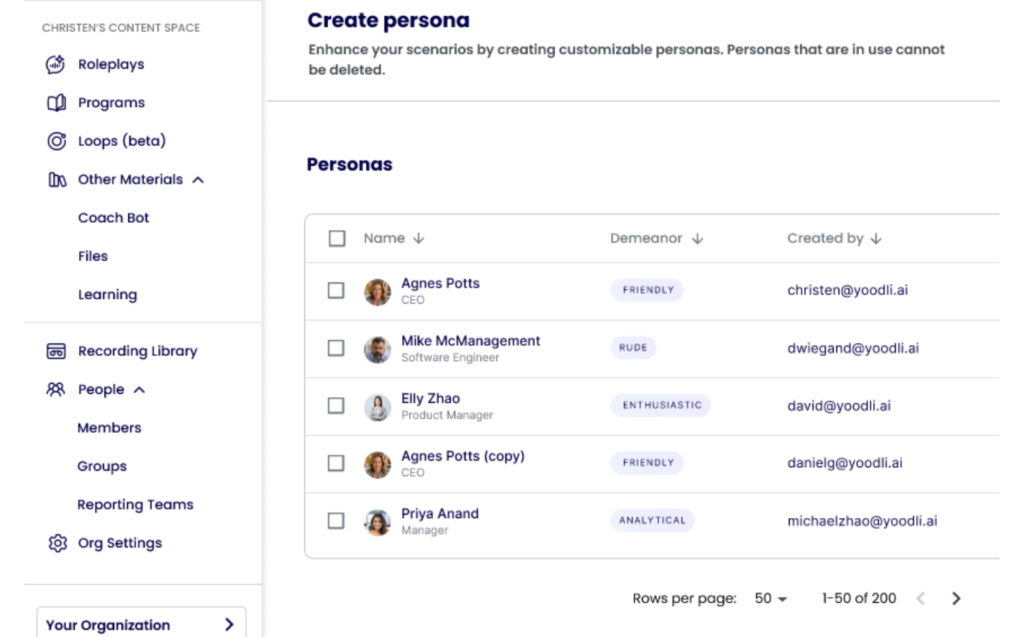The image size is (1024, 637).
Task: Click the Org Settings gear icon
Action: click(56, 544)
